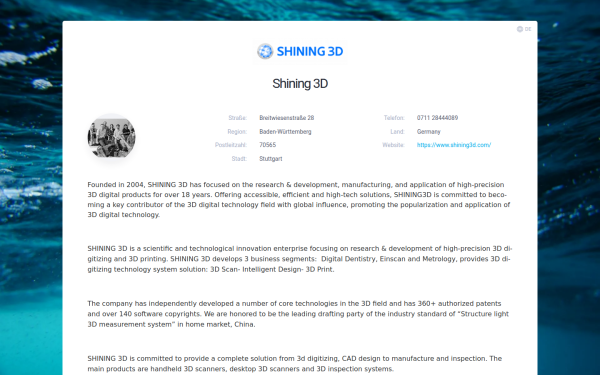600x375 pixels.
Task: Click the Postleitzahl label
Action: point(231,145)
